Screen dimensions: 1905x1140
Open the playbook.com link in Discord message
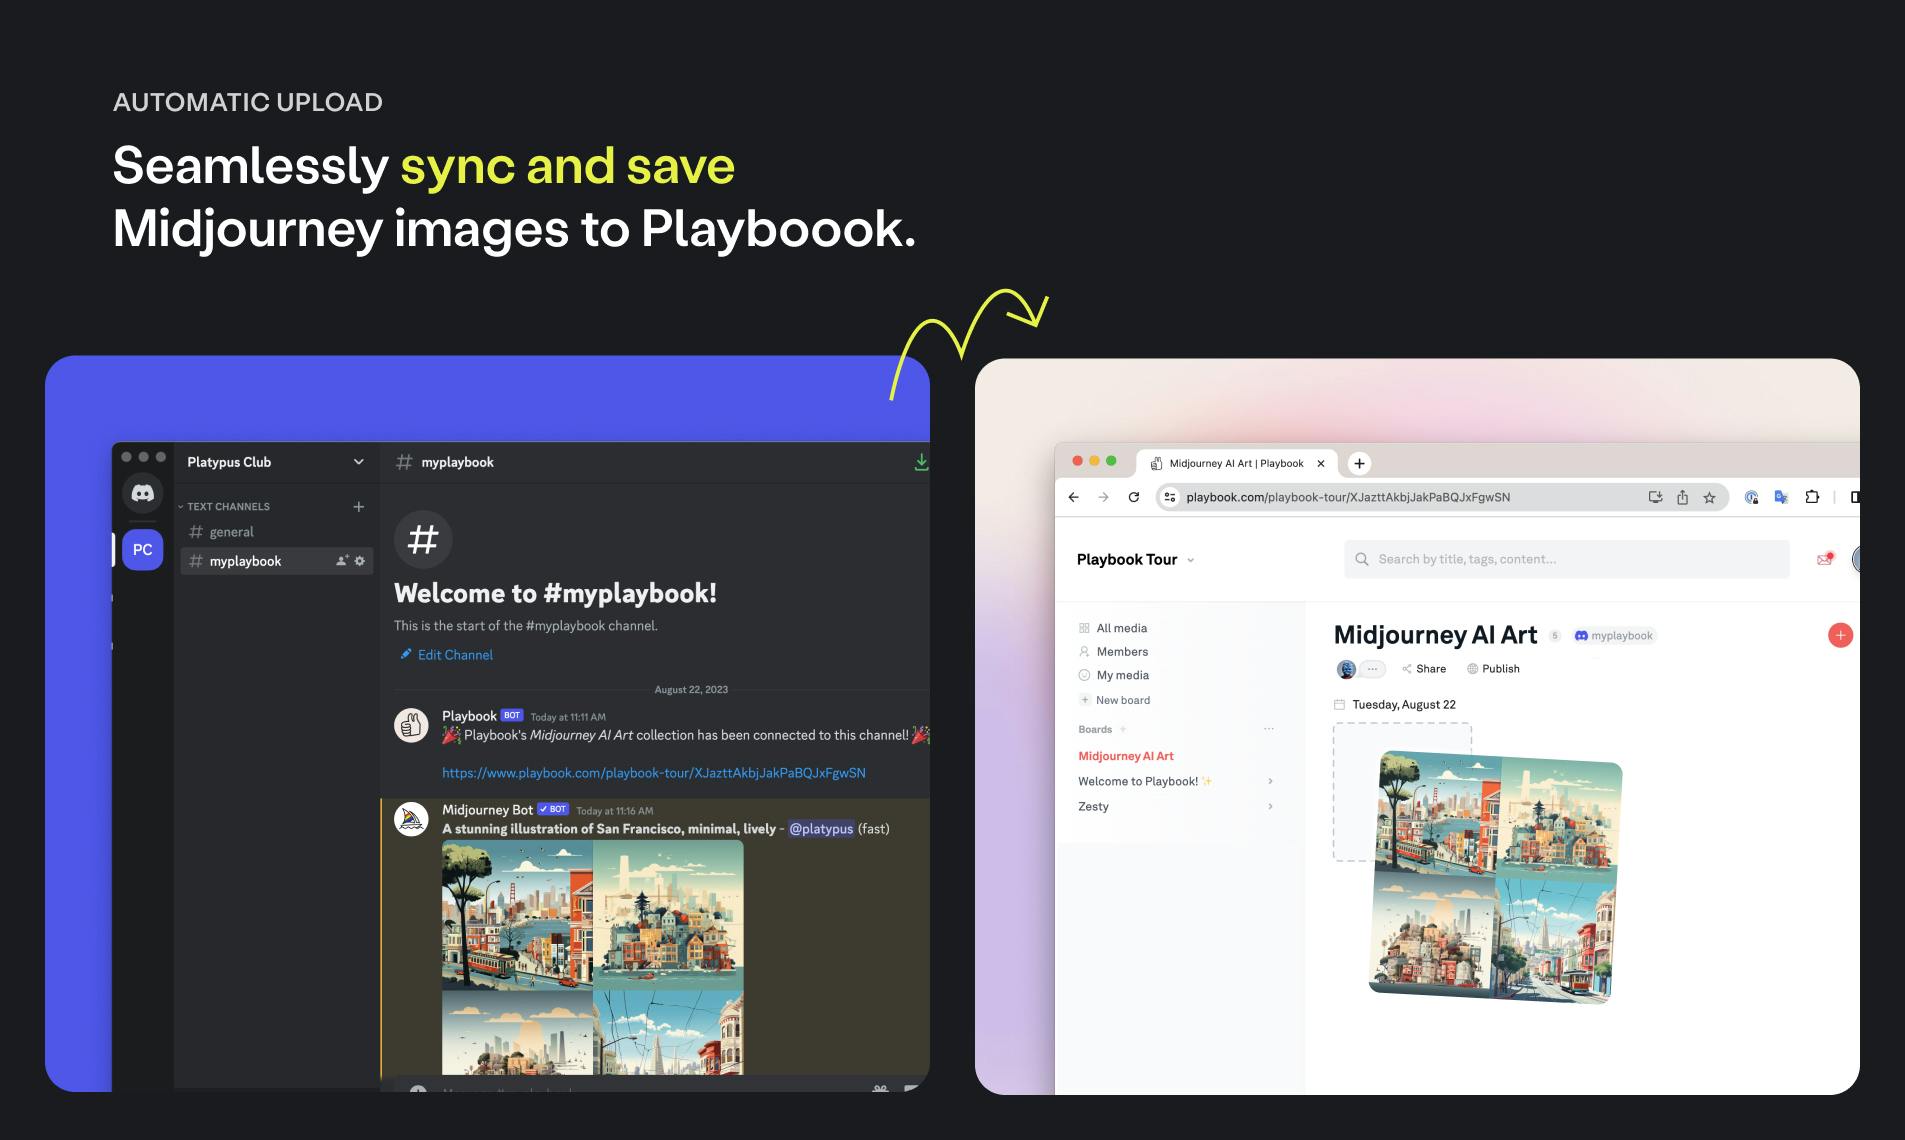click(654, 773)
